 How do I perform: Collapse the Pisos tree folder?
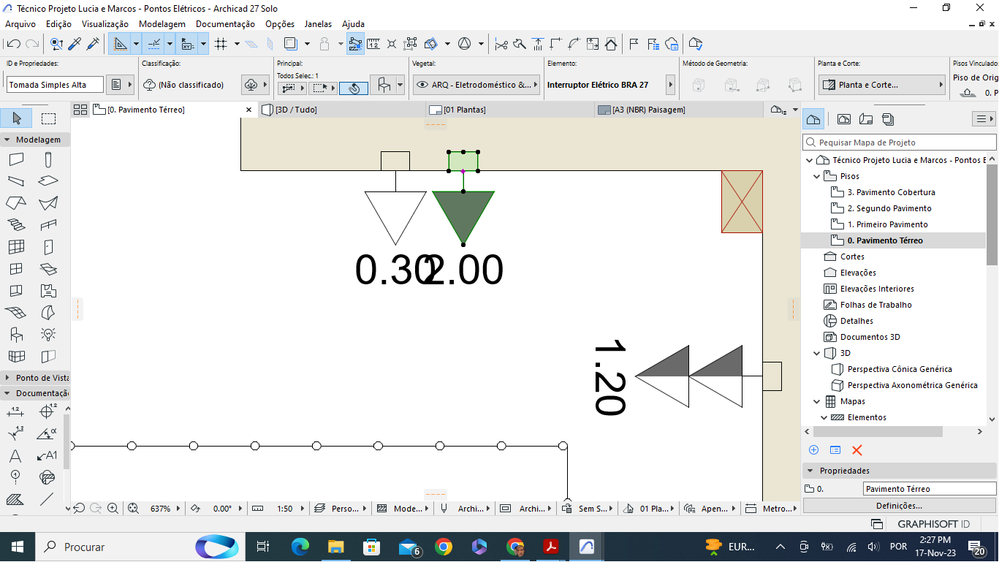[x=817, y=177]
